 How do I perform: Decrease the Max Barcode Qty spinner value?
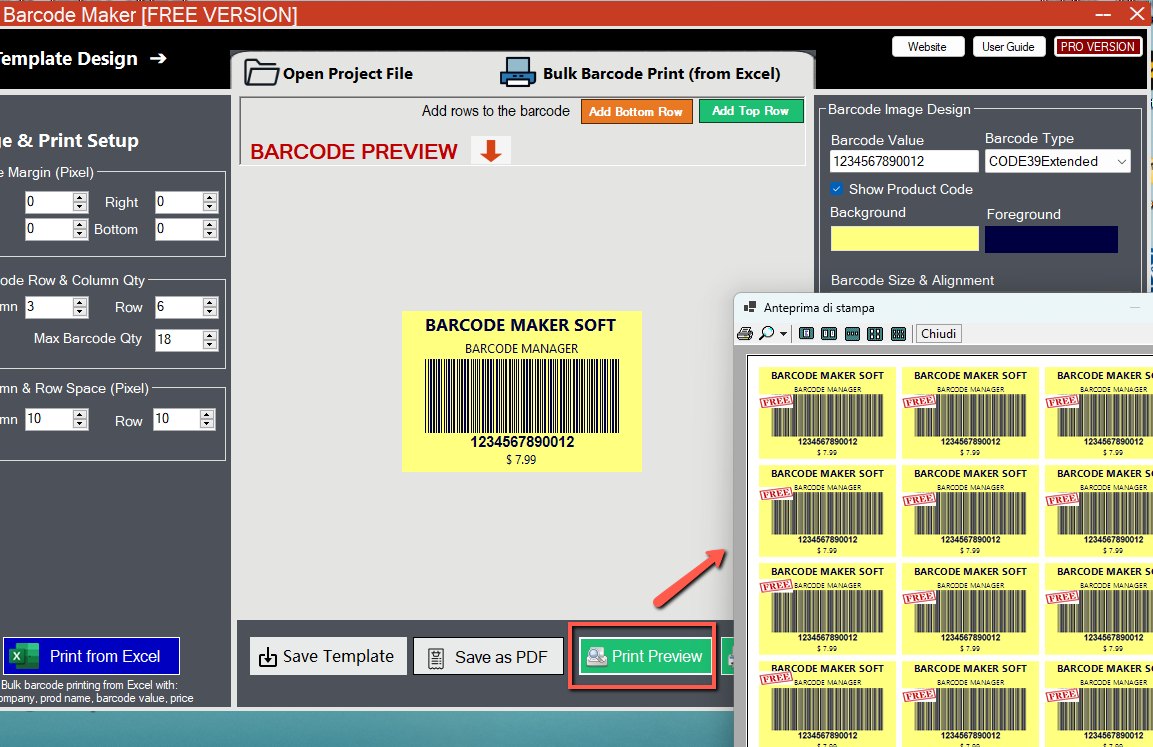pyautogui.click(x=209, y=344)
